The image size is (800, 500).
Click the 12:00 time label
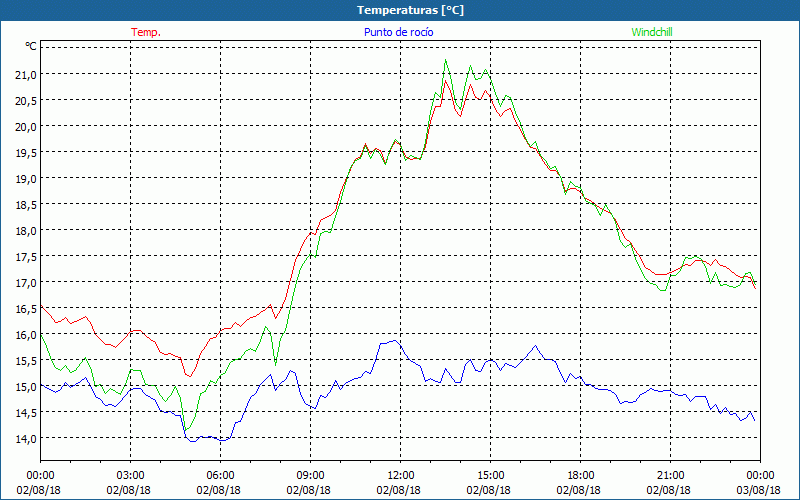click(x=401, y=476)
